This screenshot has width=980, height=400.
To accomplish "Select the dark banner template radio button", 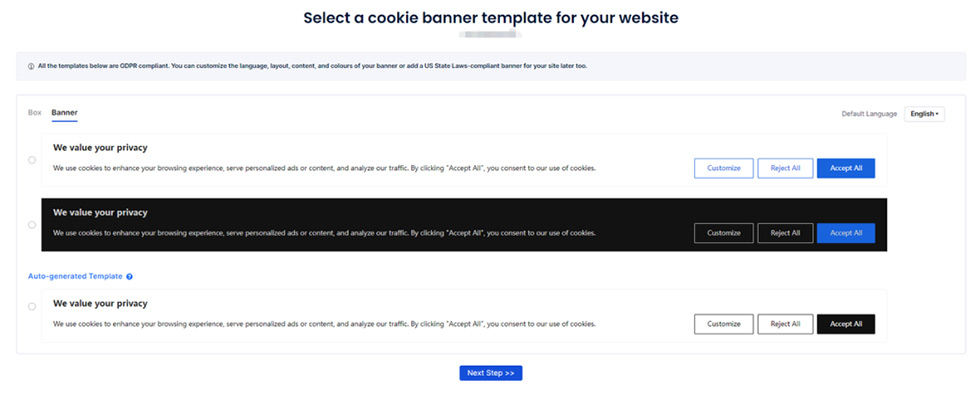I will pyautogui.click(x=32, y=225).
